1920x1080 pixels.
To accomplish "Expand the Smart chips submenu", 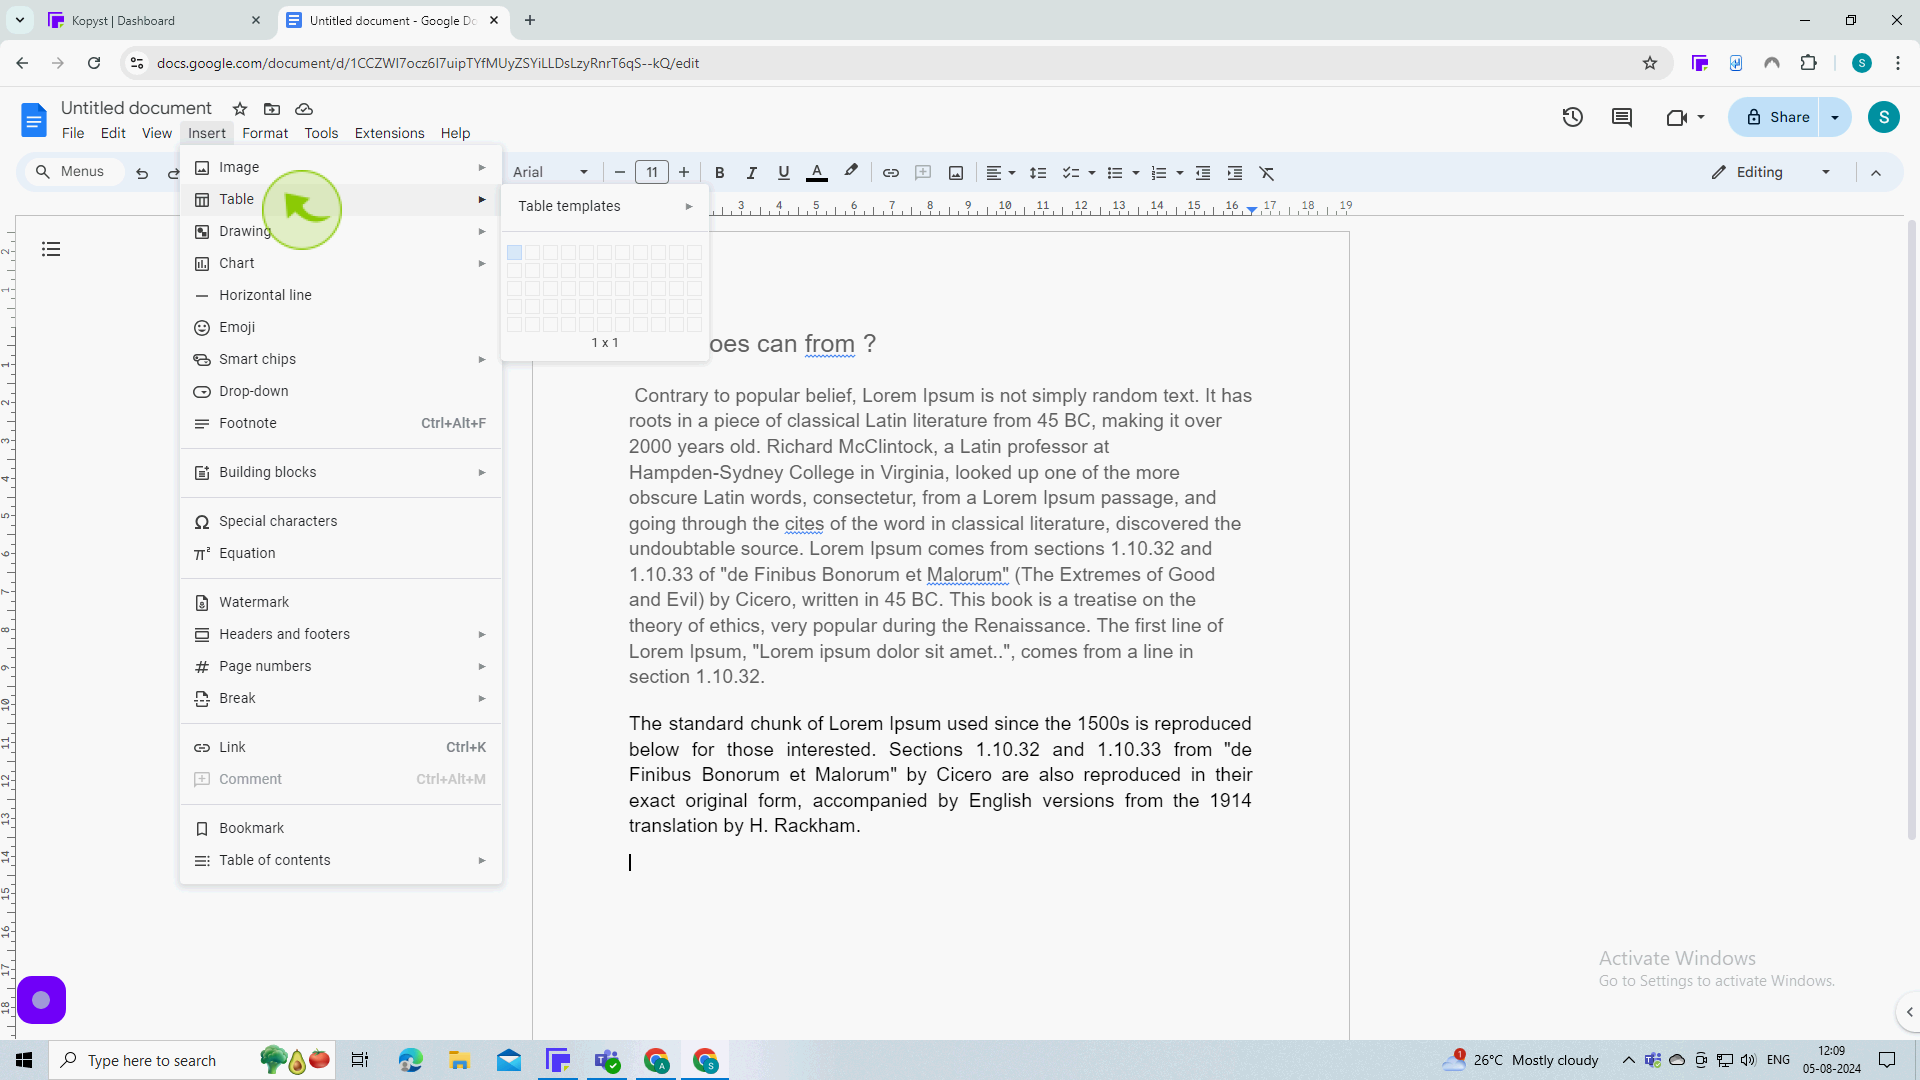I will [x=343, y=359].
